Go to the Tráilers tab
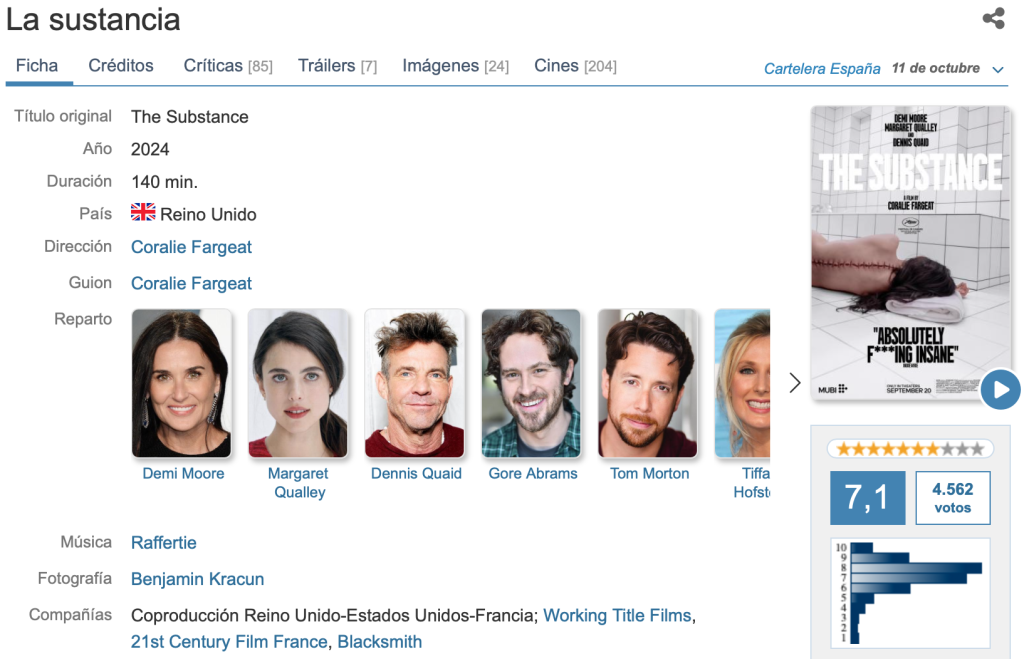This screenshot has width=1024, height=659. [338, 66]
